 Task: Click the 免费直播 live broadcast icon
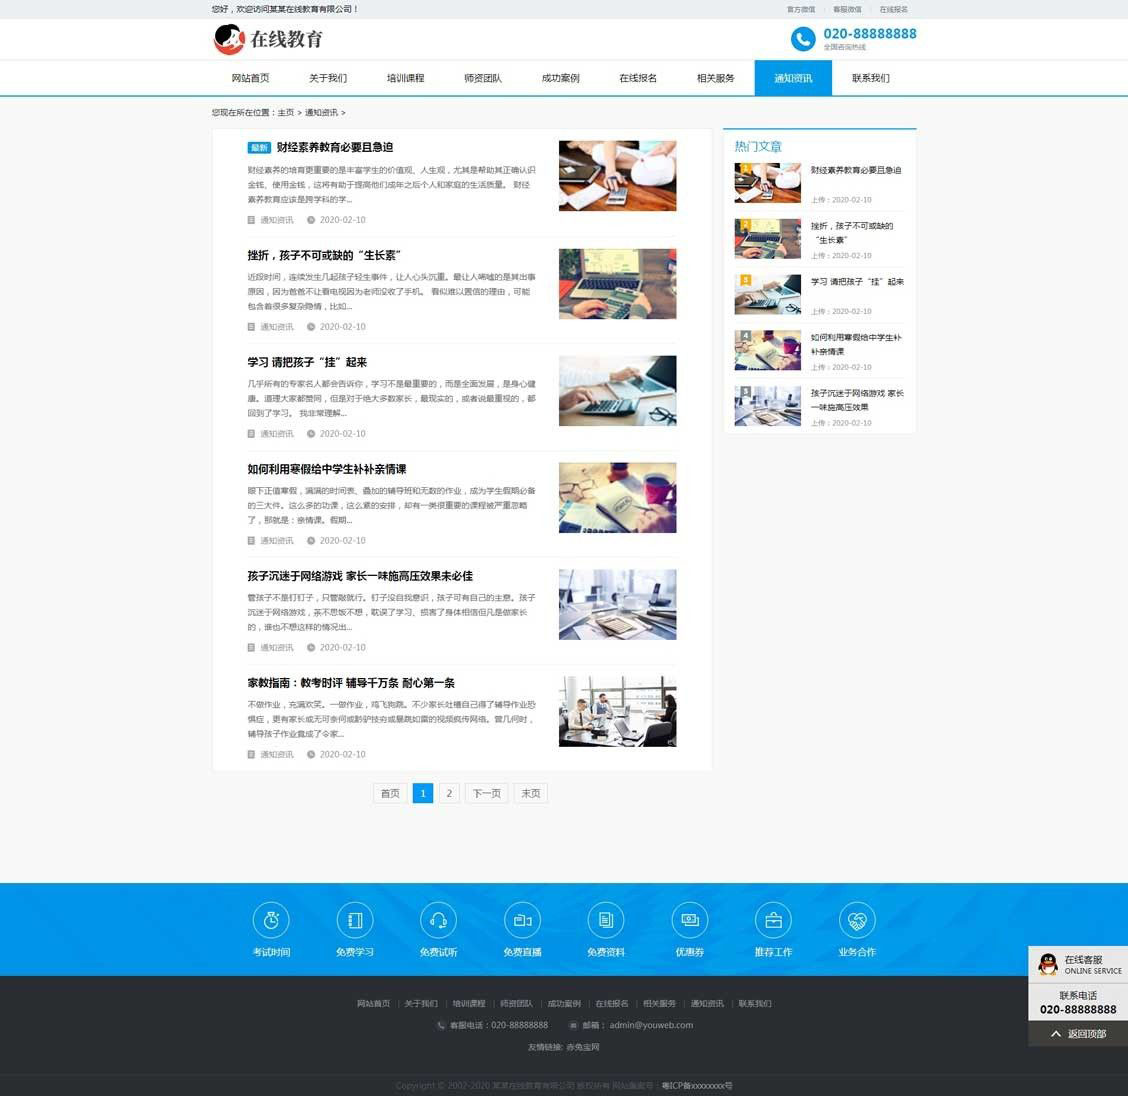click(522, 920)
